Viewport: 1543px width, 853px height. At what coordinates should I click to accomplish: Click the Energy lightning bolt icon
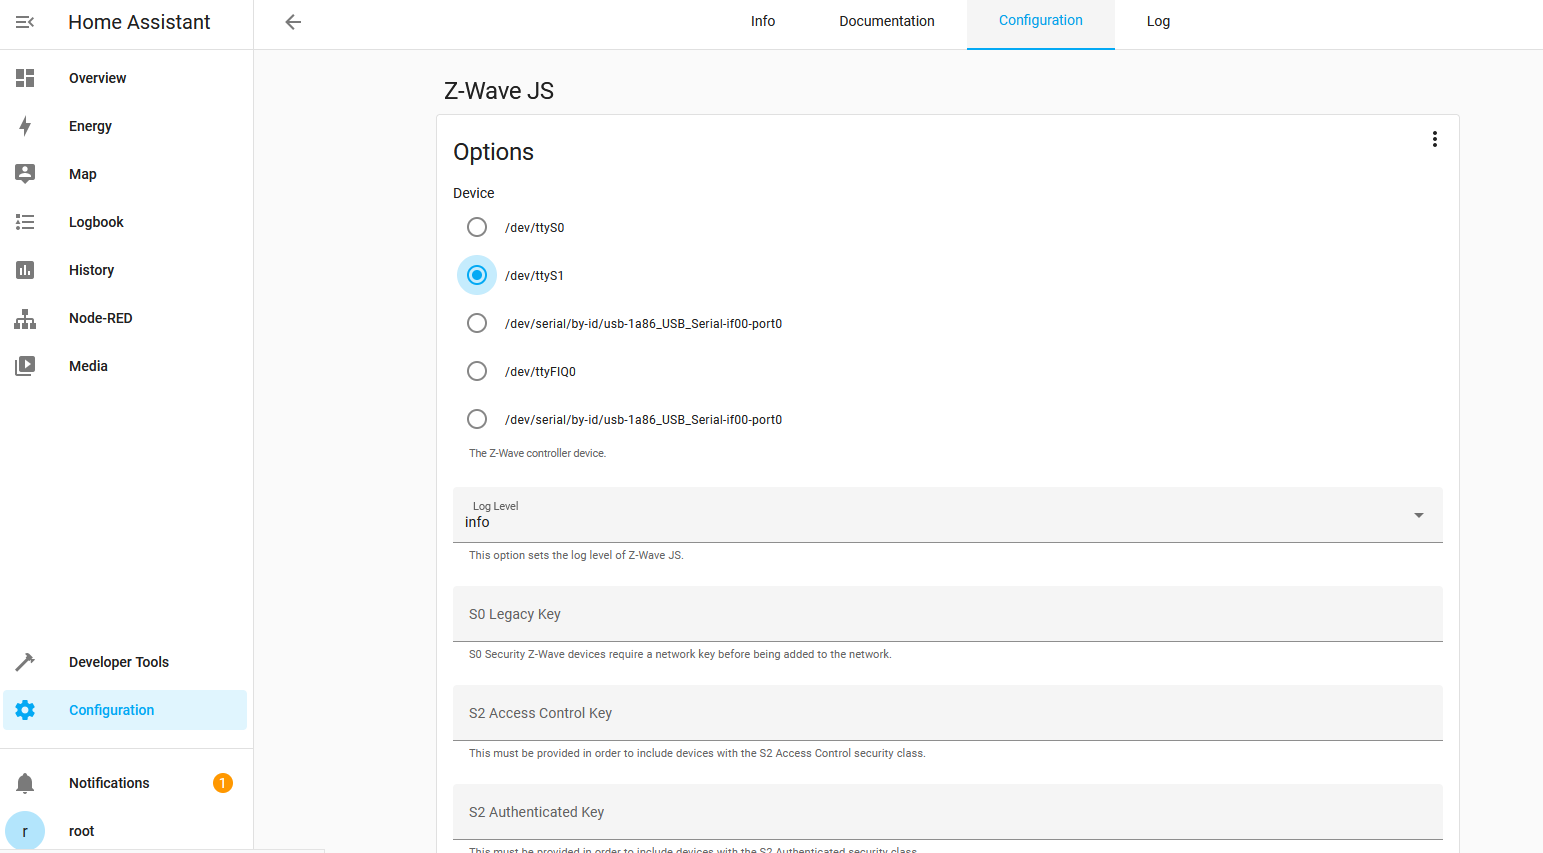click(x=25, y=126)
